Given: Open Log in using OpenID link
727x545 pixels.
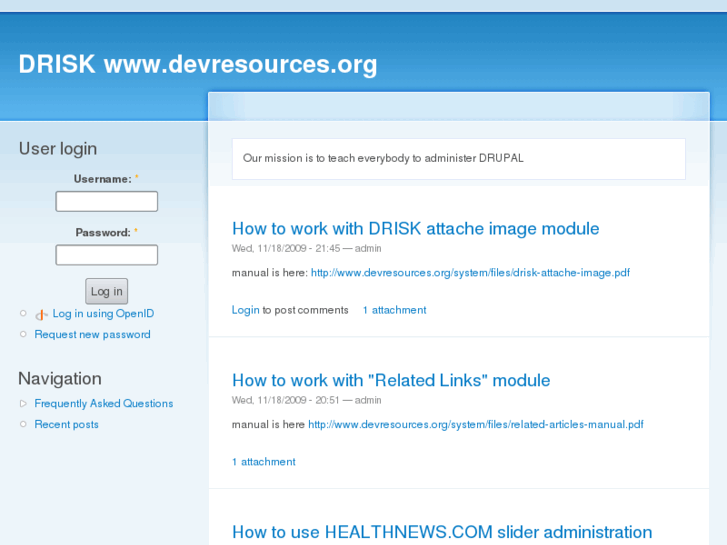Looking at the screenshot, I should [103, 314].
